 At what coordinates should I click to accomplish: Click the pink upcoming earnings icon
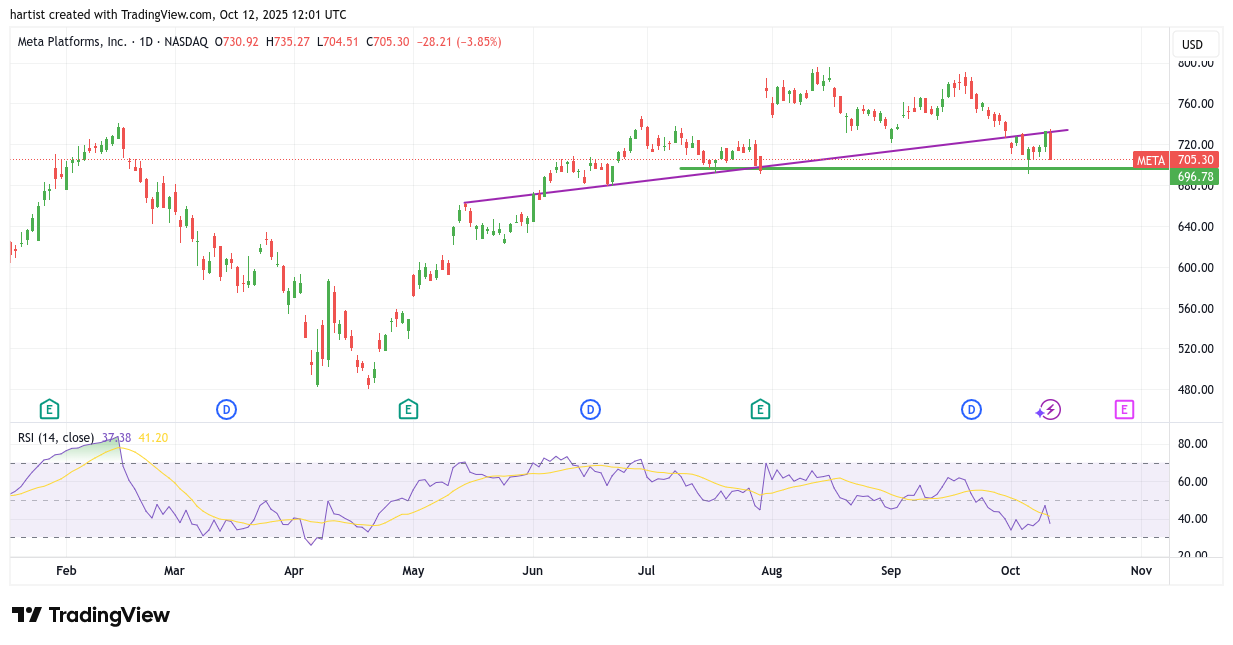(1124, 409)
